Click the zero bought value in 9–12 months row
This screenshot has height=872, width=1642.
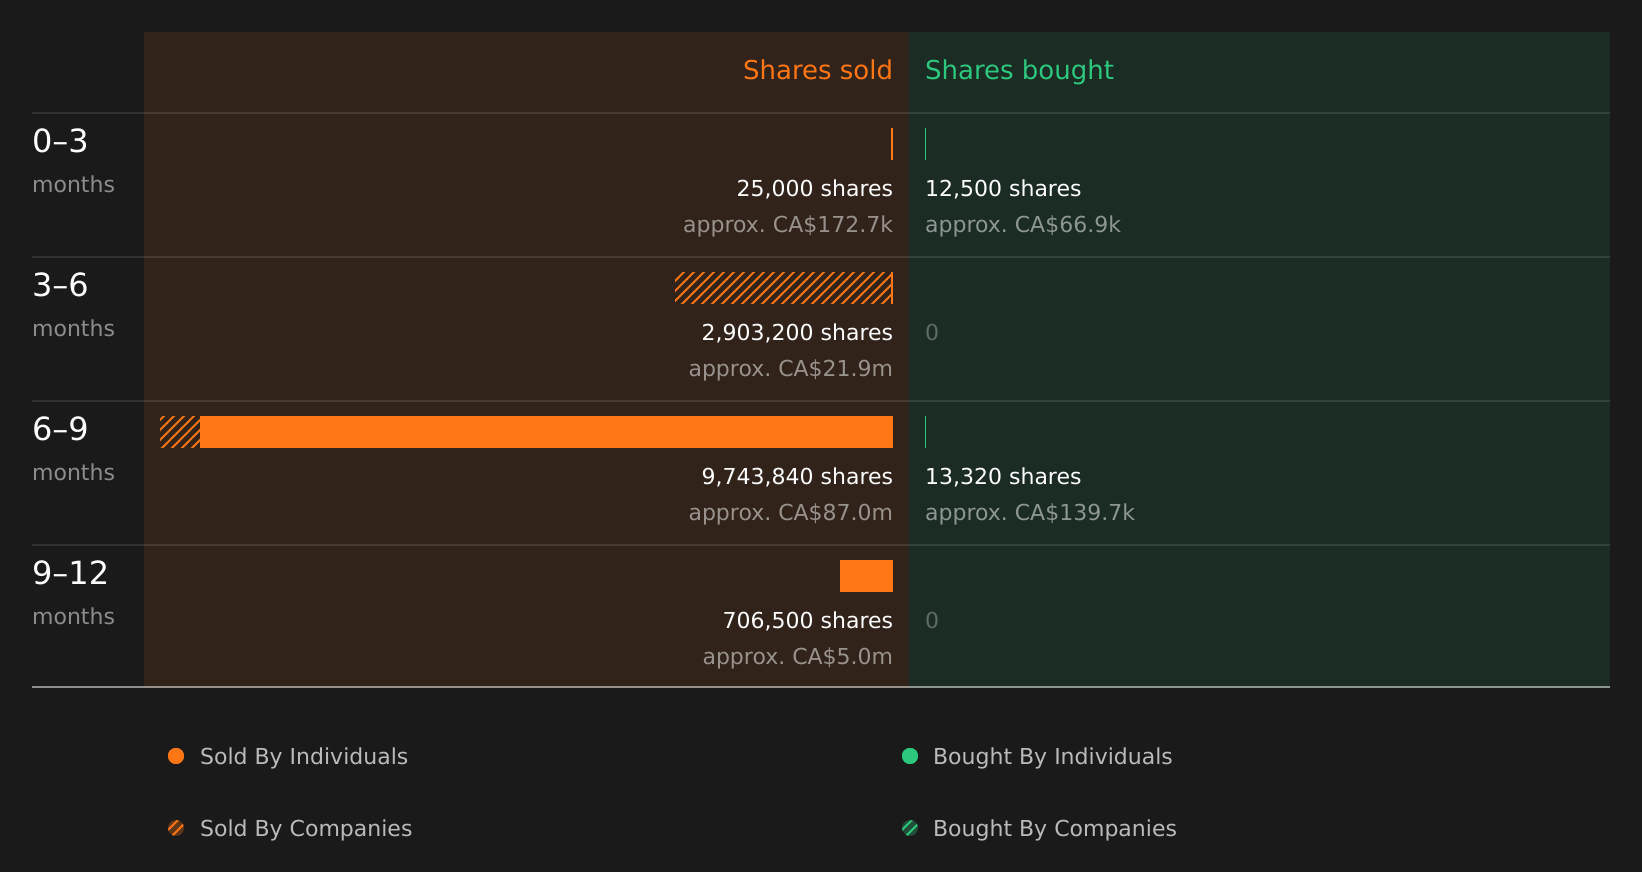tap(932, 621)
